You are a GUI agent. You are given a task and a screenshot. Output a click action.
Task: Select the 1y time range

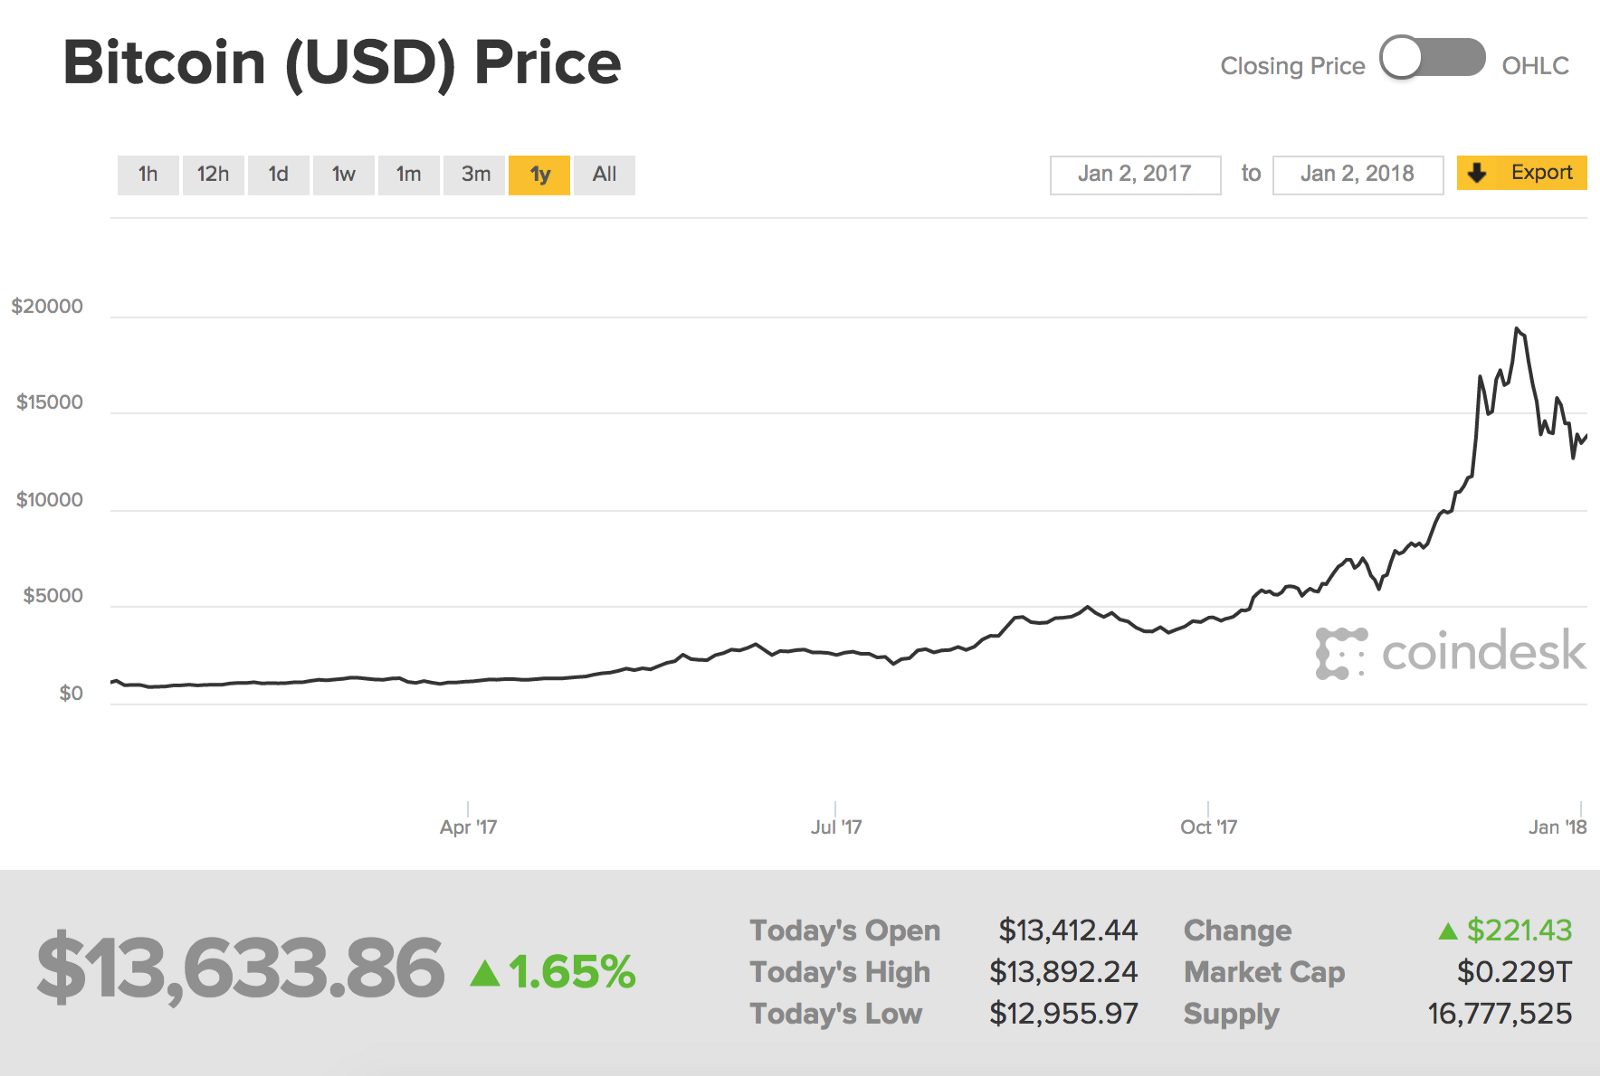540,175
